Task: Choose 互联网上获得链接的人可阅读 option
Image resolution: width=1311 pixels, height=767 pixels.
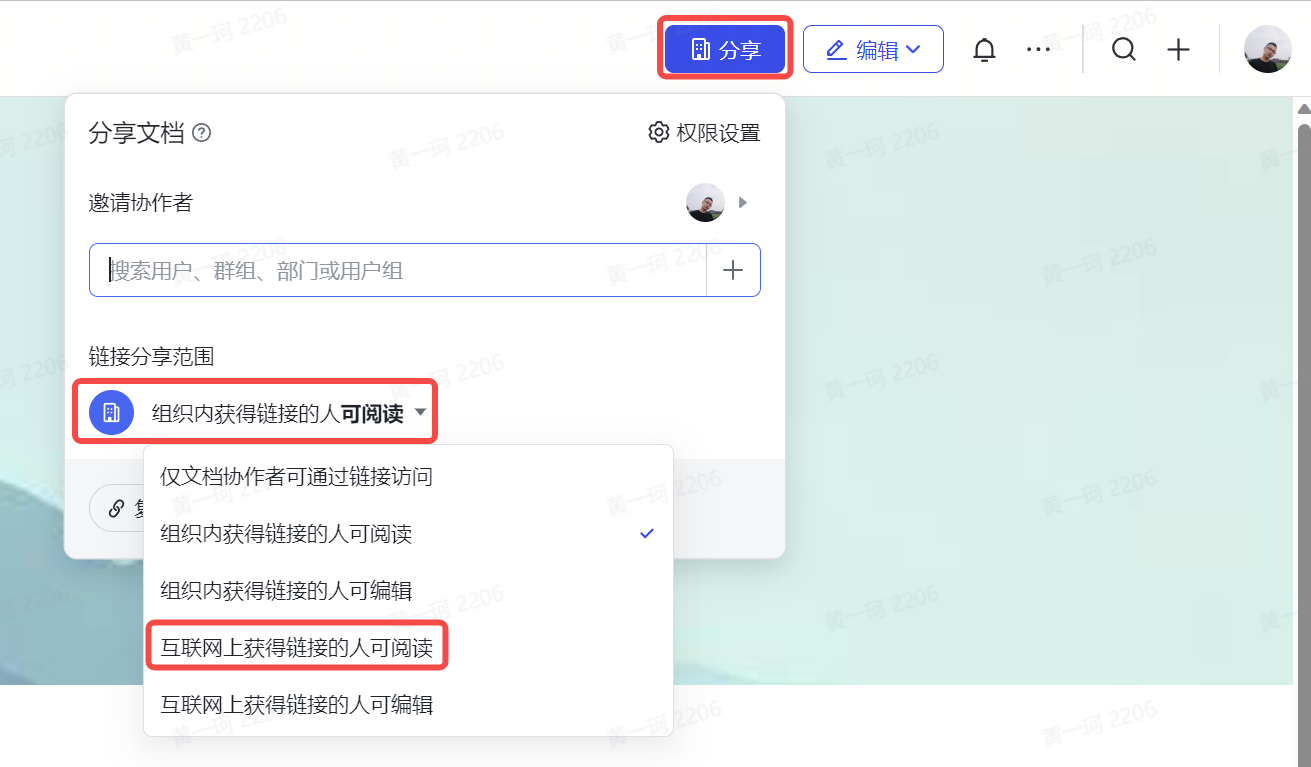Action: pos(297,648)
